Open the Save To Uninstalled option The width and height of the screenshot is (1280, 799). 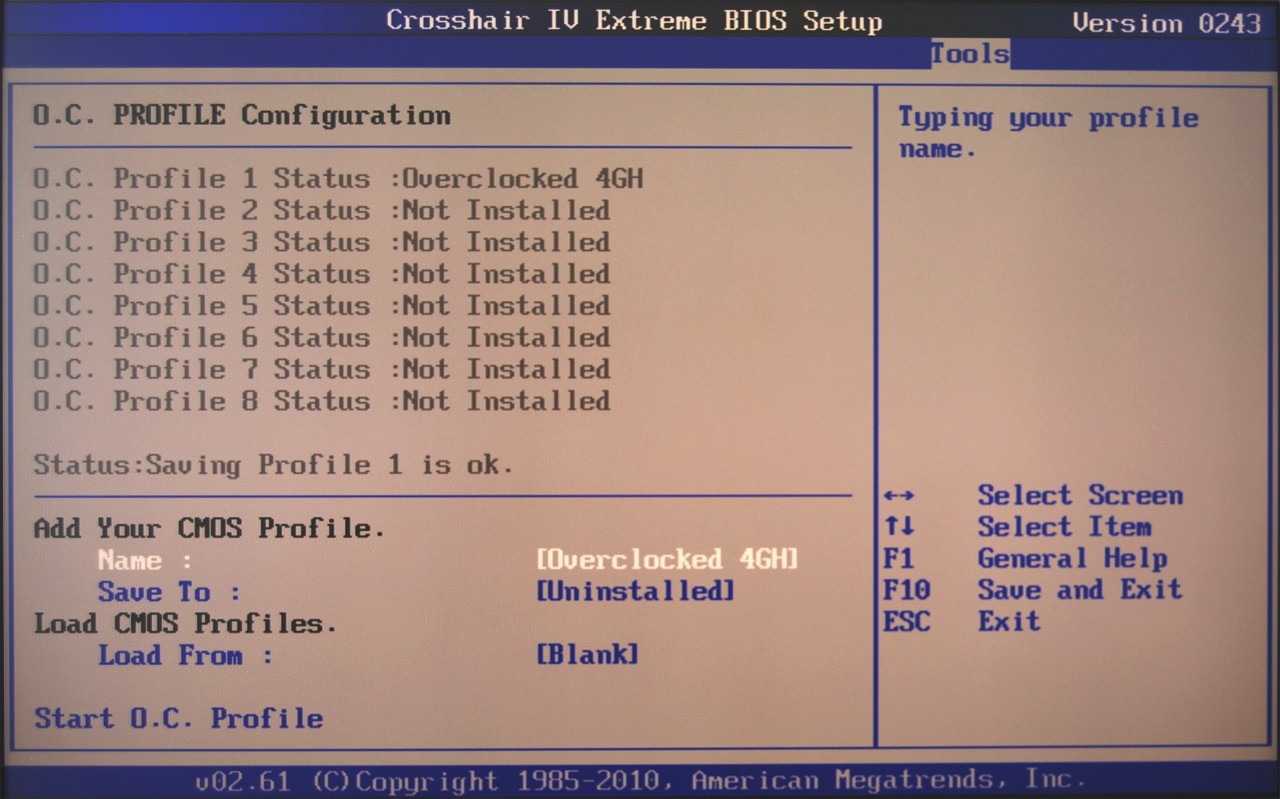click(635, 591)
